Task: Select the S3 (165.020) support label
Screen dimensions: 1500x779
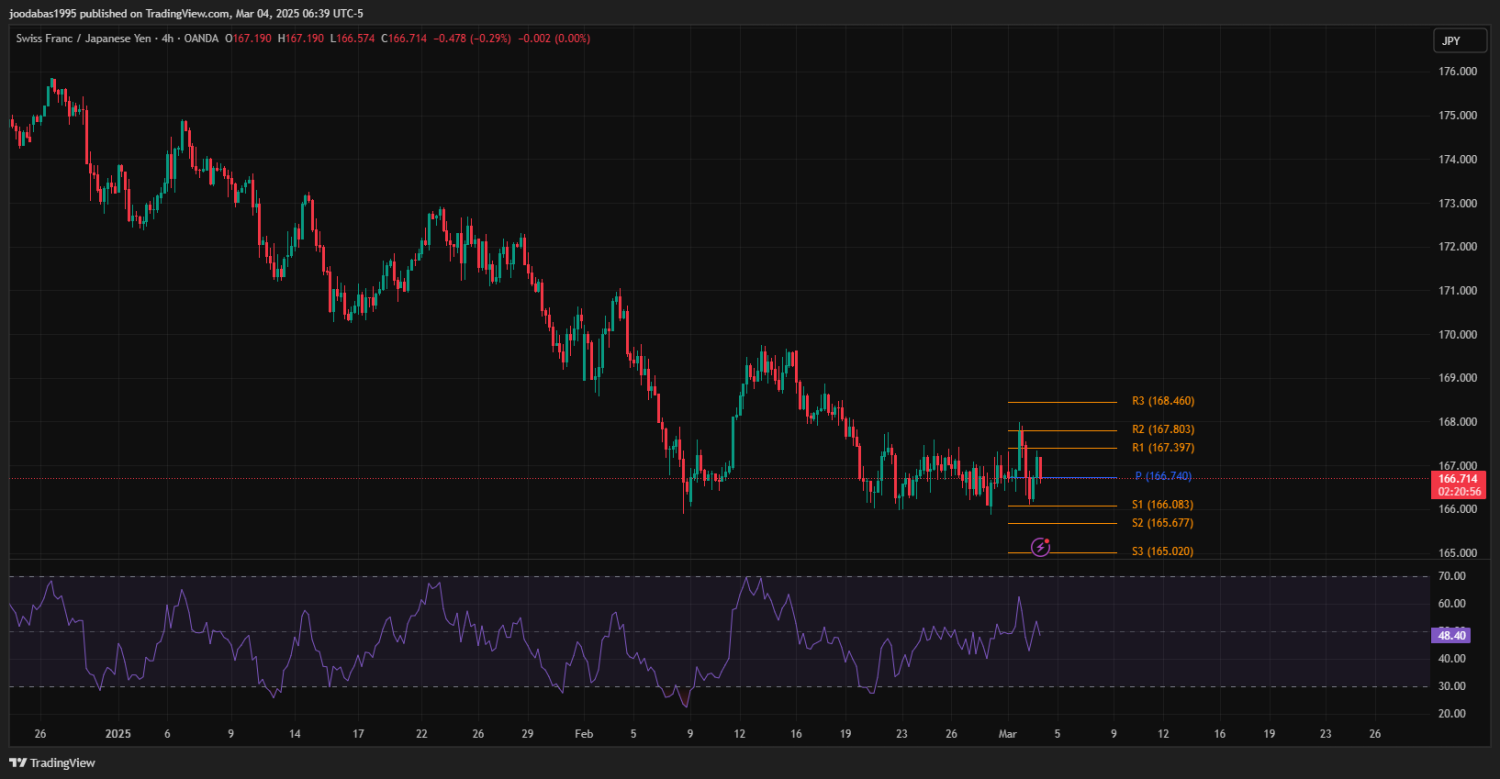Action: pyautogui.click(x=1163, y=552)
